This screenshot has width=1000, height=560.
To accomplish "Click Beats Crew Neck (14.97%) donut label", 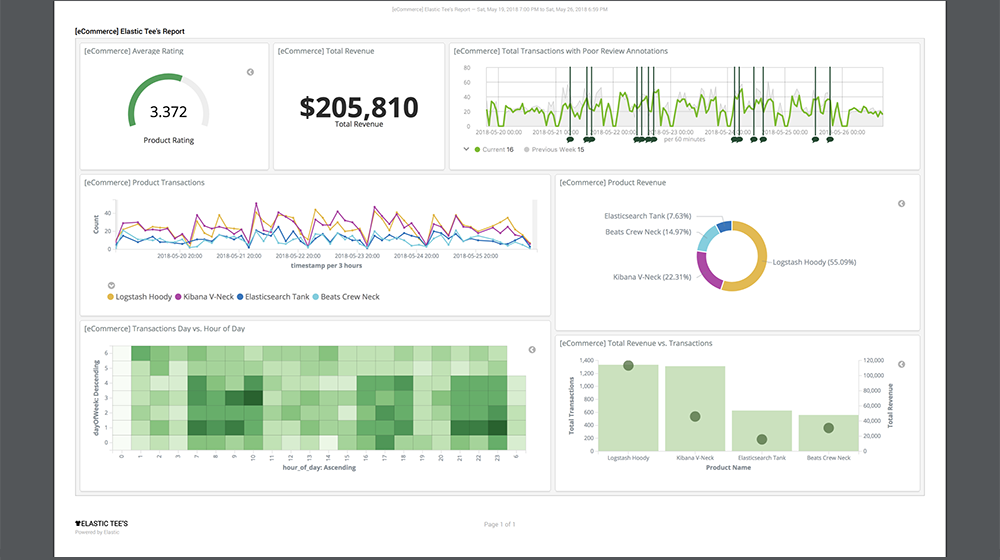I will coord(648,232).
